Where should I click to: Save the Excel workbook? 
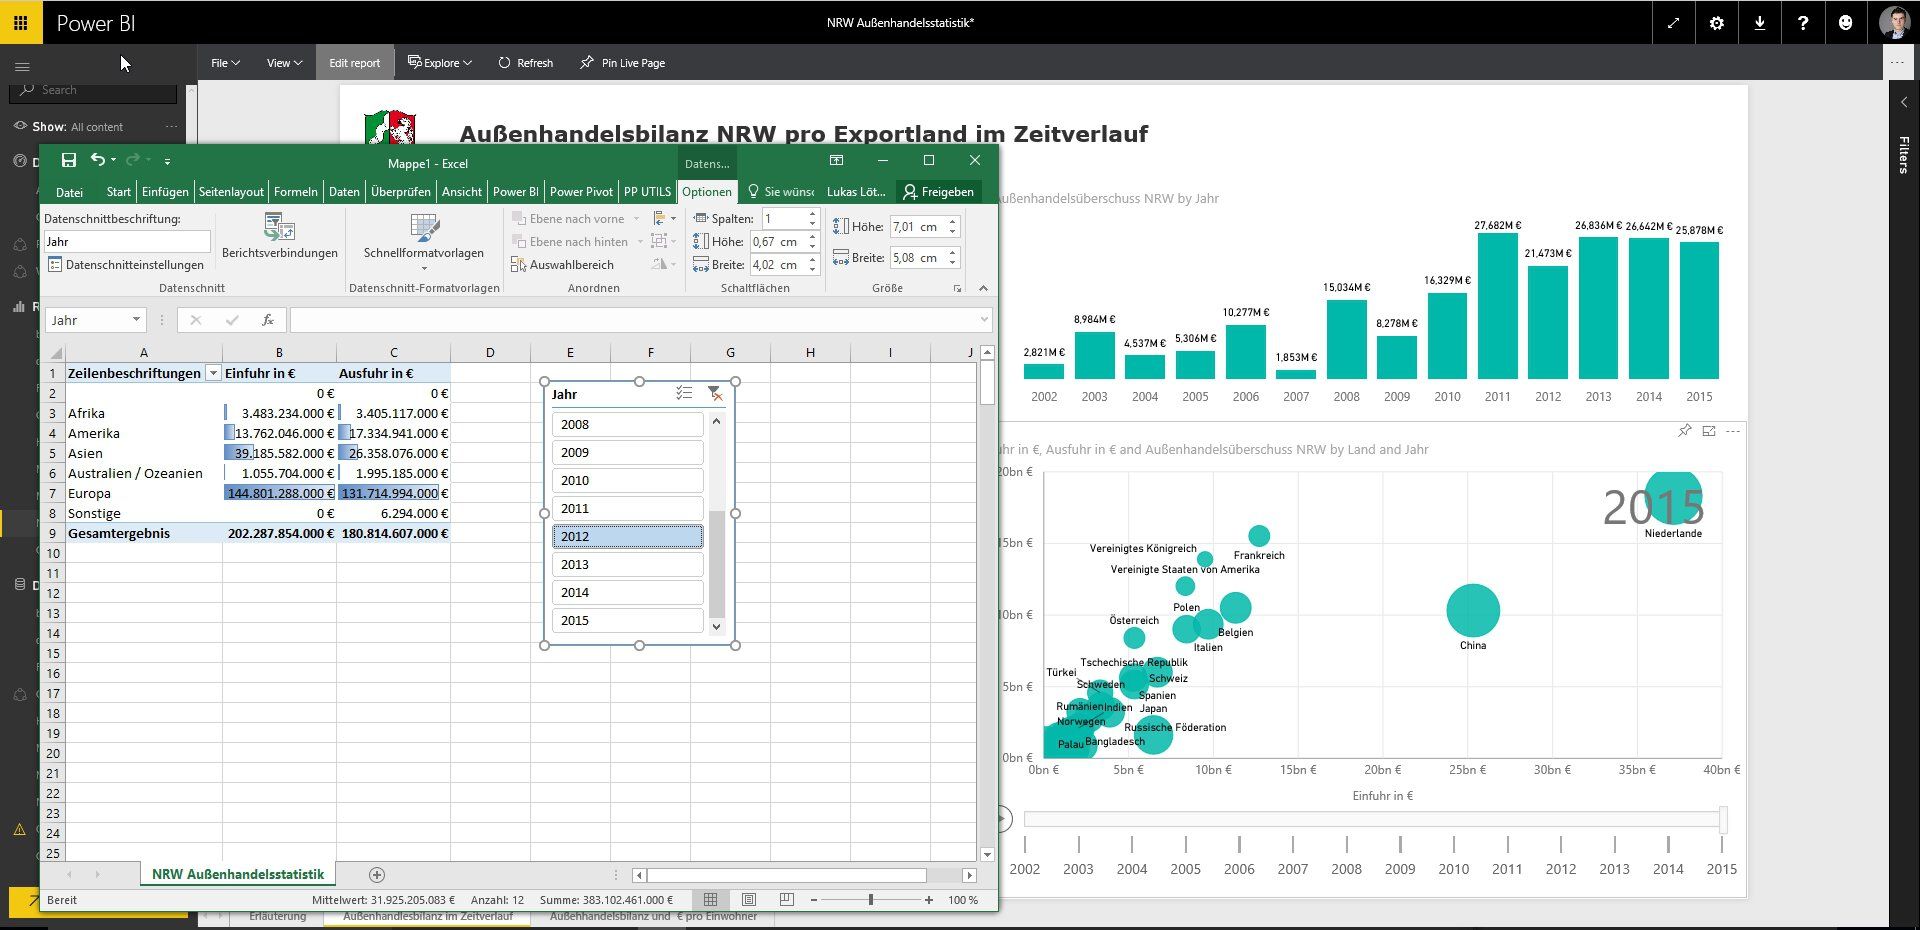click(68, 160)
